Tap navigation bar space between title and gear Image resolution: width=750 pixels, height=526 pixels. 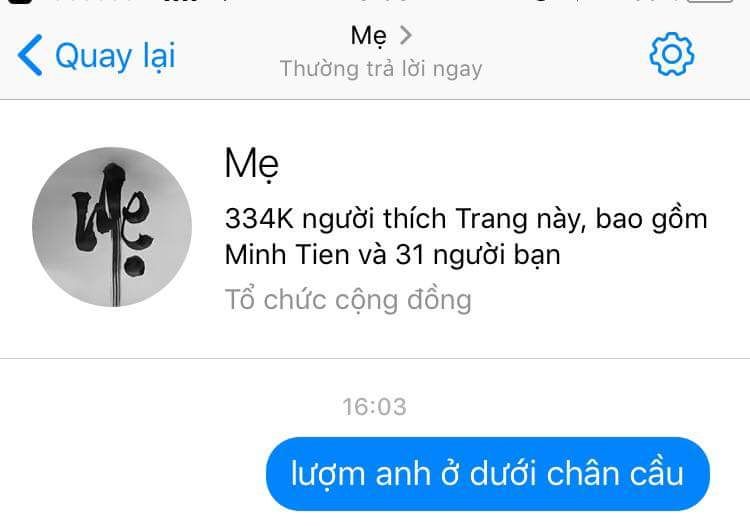564,54
